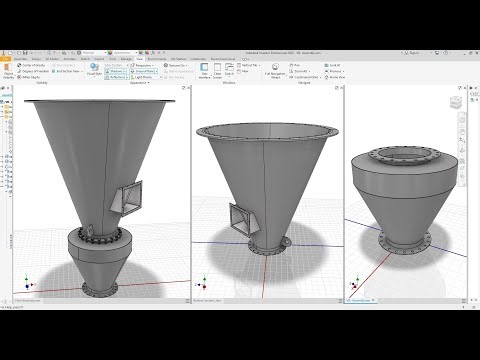Screen dimensions: 480x360
Task: Open the User Interface options
Action: pyautogui.click(x=204, y=71)
